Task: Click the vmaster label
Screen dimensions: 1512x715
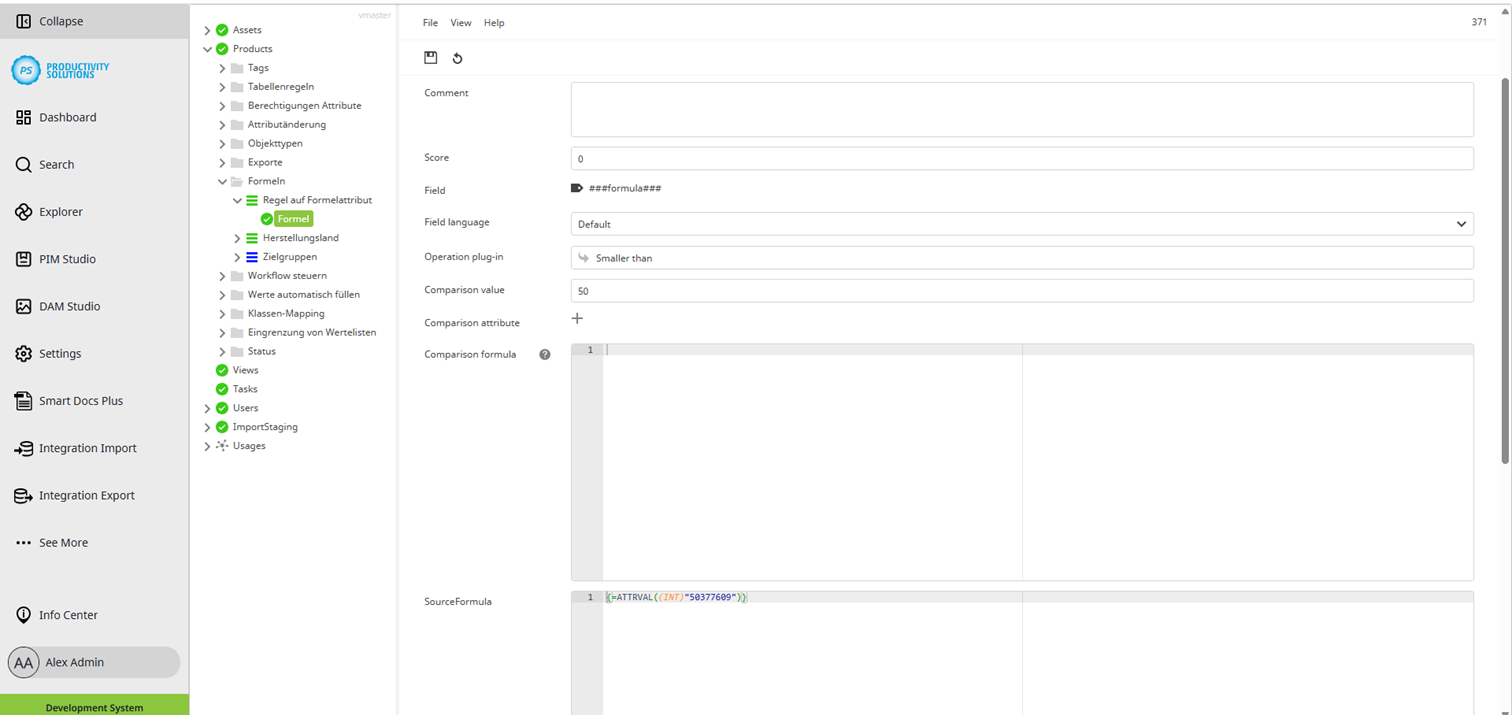Action: [x=375, y=15]
